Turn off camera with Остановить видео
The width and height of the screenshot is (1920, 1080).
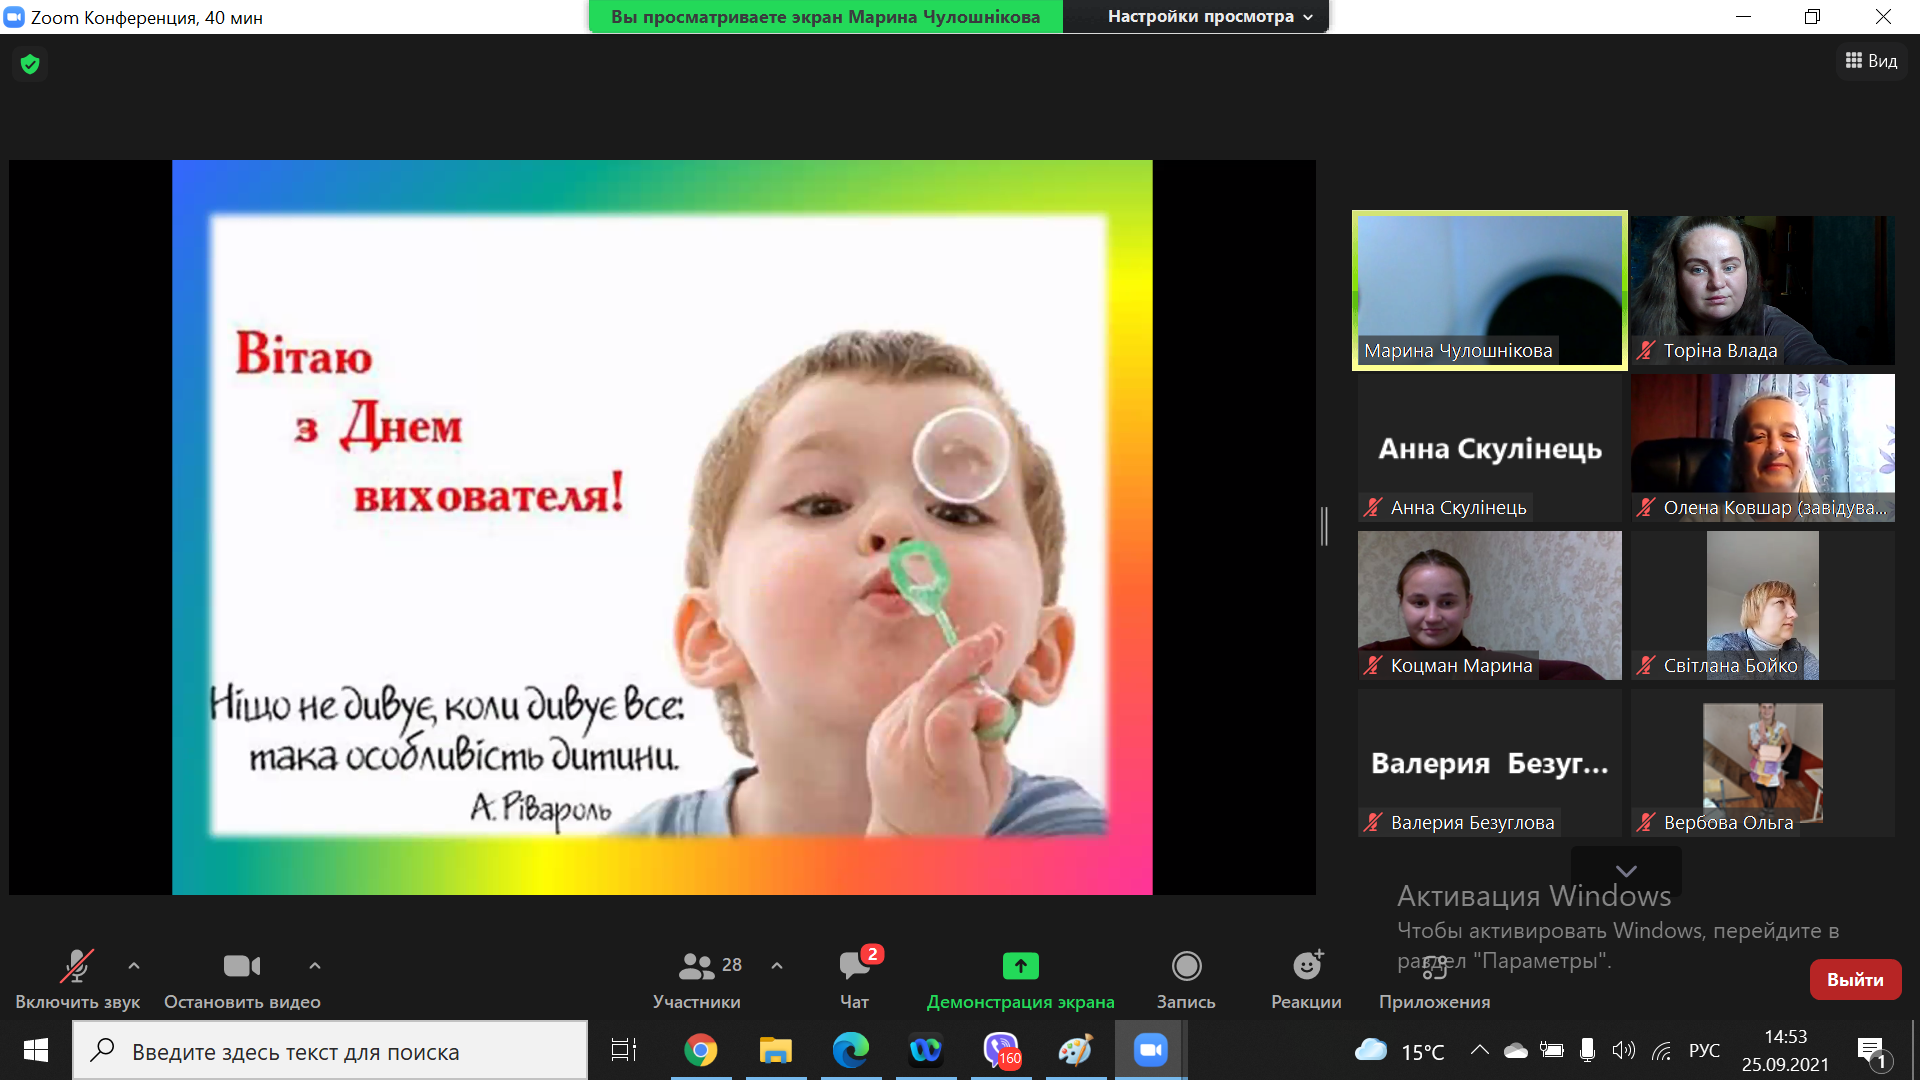coord(242,979)
